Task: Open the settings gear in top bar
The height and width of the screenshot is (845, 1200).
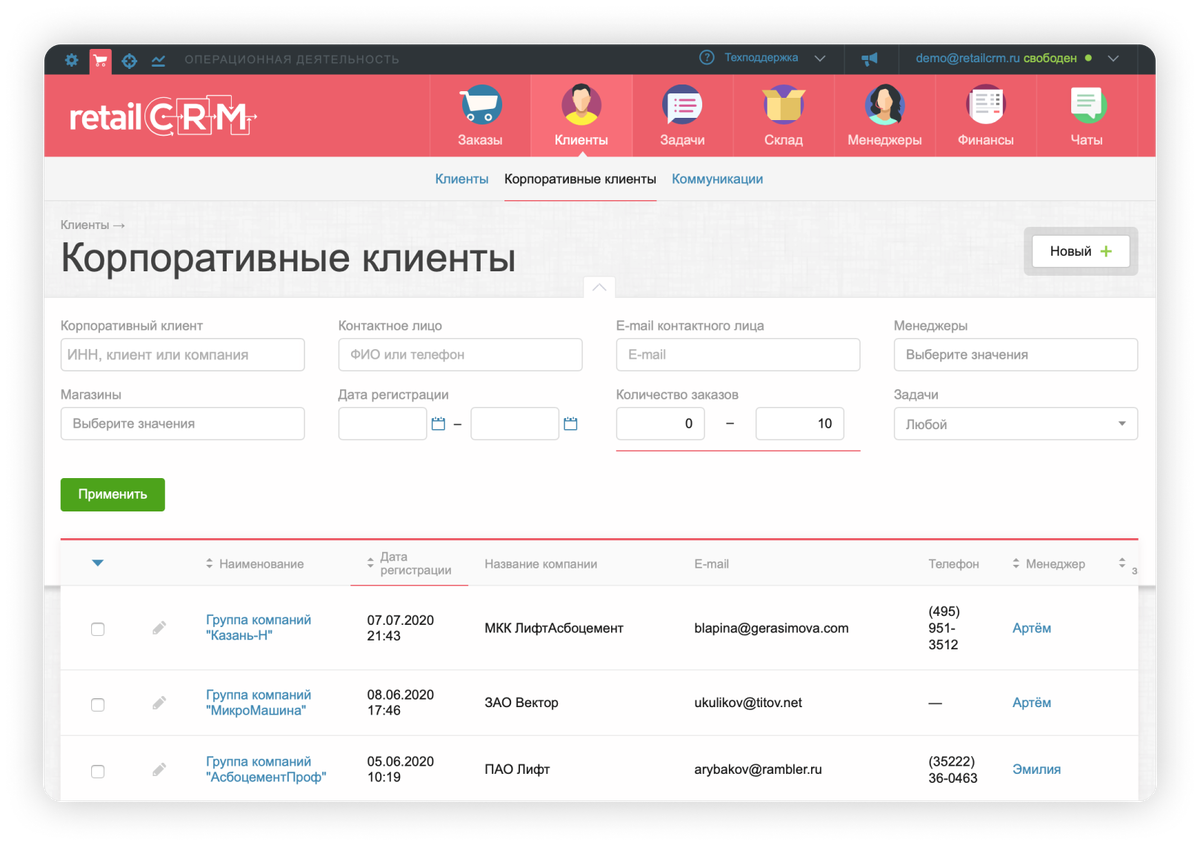Action: (71, 60)
